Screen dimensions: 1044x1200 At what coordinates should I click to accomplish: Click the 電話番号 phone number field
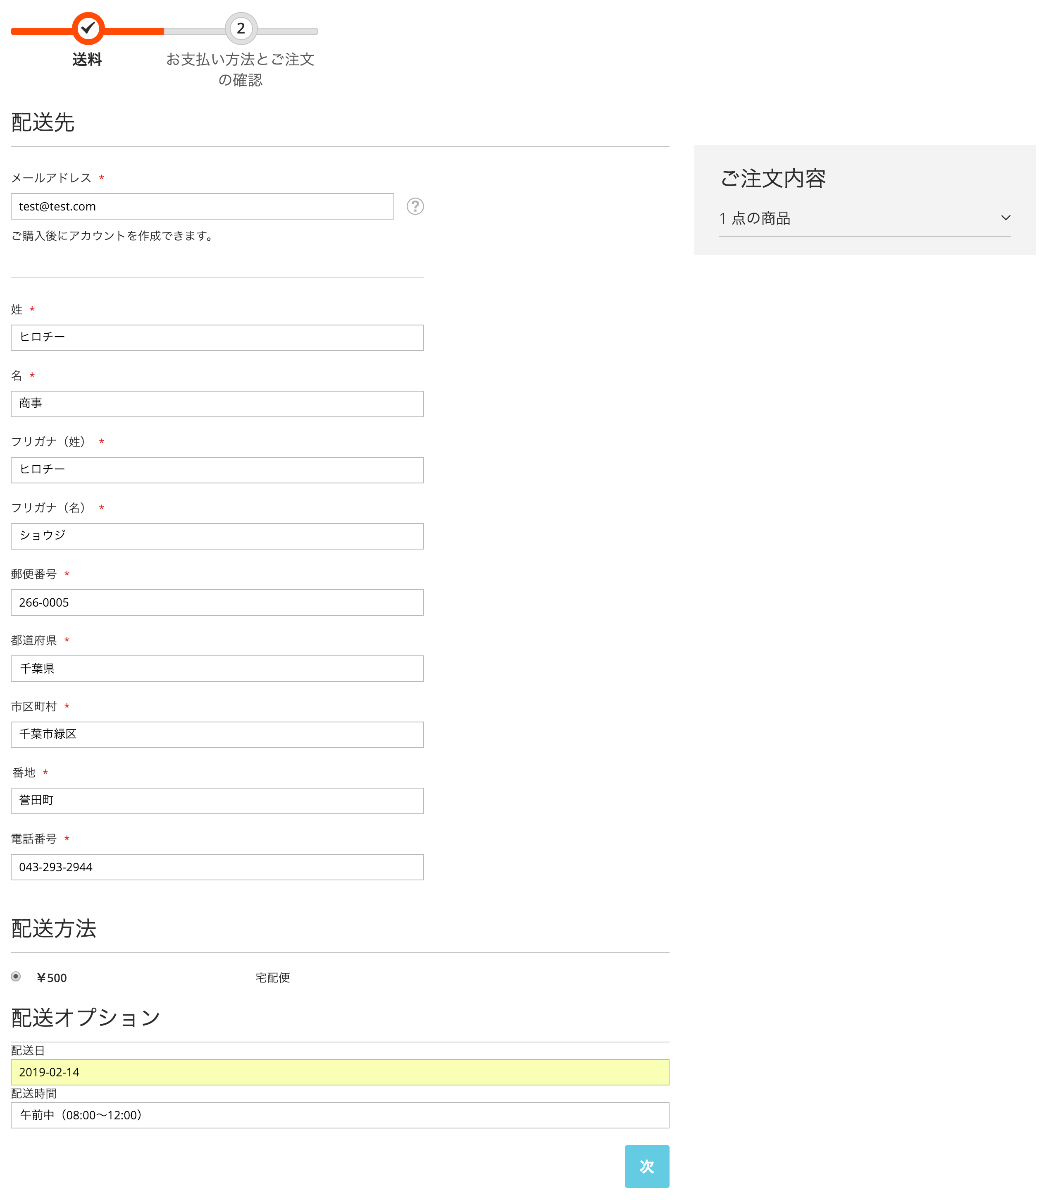217,867
